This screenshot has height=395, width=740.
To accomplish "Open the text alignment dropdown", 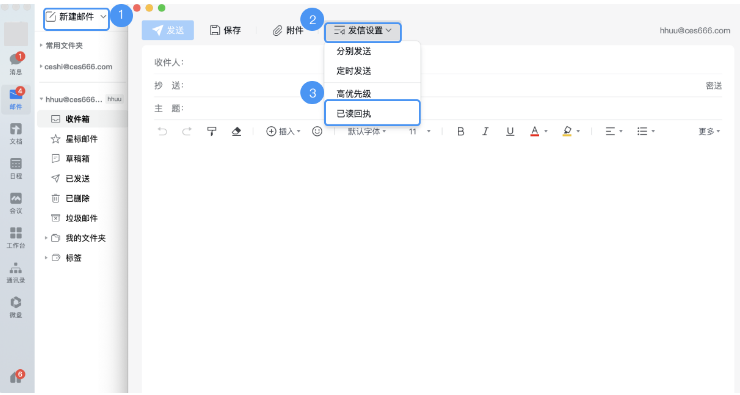I will (614, 131).
